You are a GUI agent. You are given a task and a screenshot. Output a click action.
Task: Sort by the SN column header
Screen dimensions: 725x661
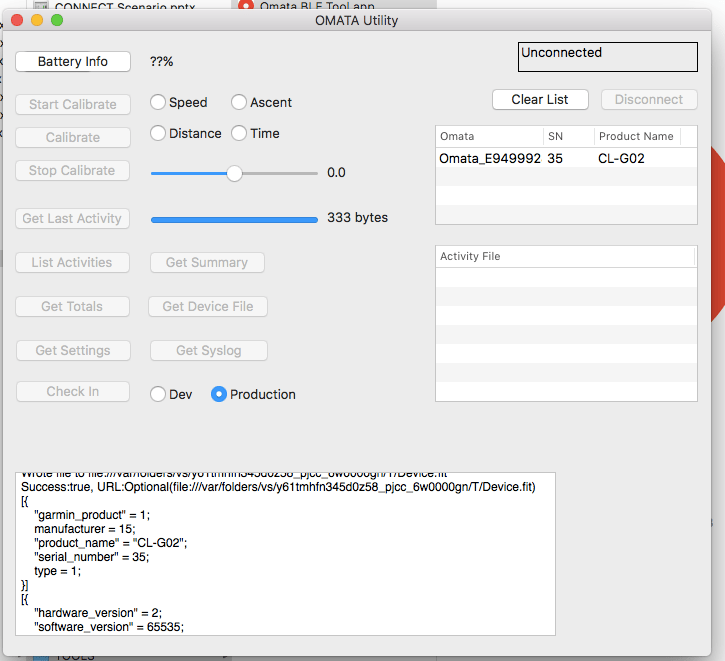tap(568, 136)
